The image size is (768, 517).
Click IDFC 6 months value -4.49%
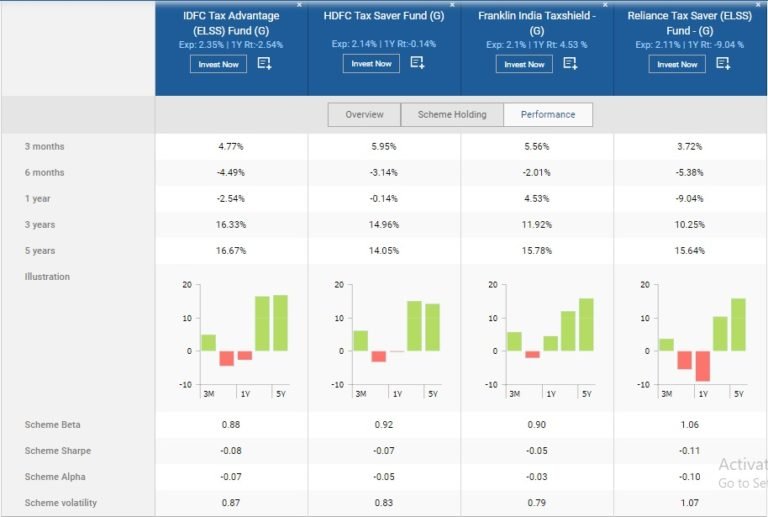click(231, 172)
